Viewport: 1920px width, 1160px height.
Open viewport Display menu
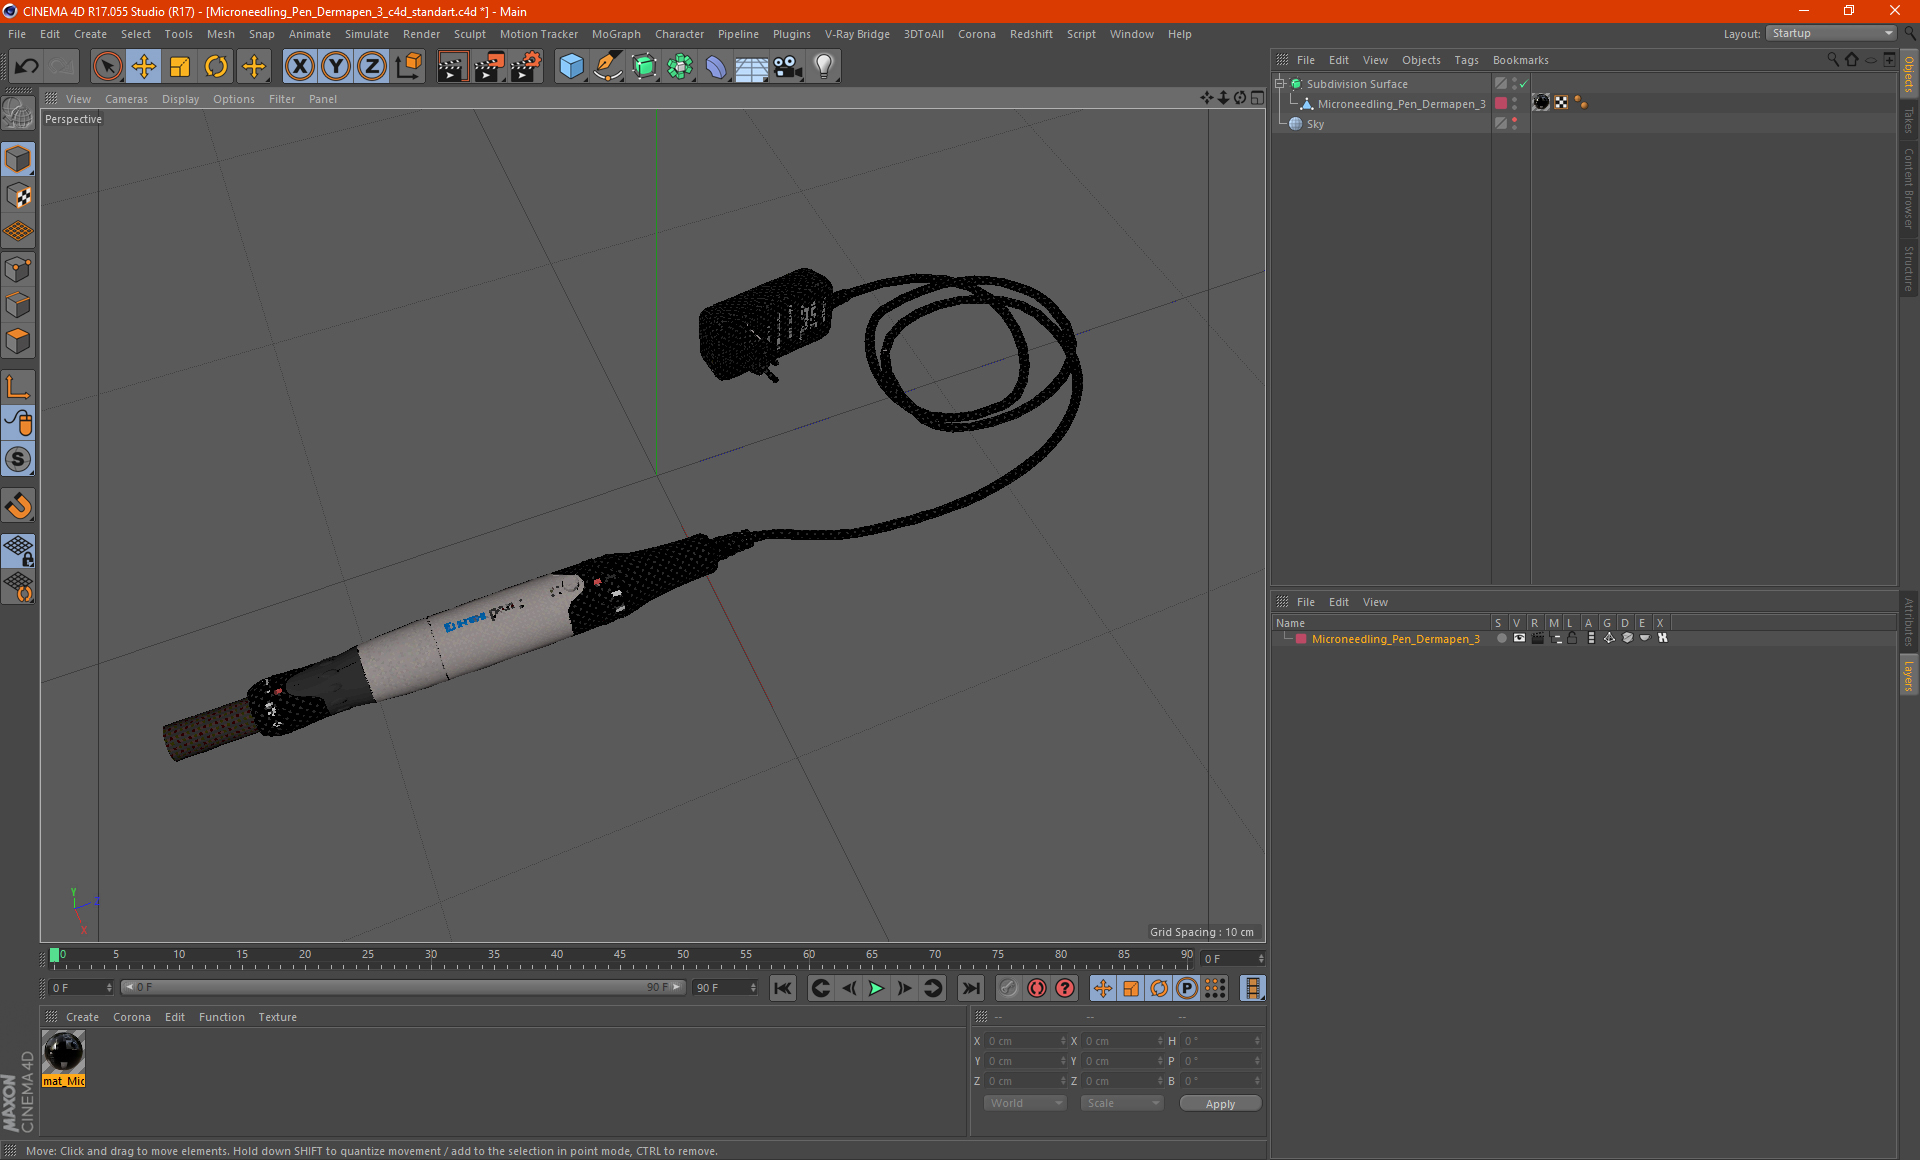click(x=180, y=99)
